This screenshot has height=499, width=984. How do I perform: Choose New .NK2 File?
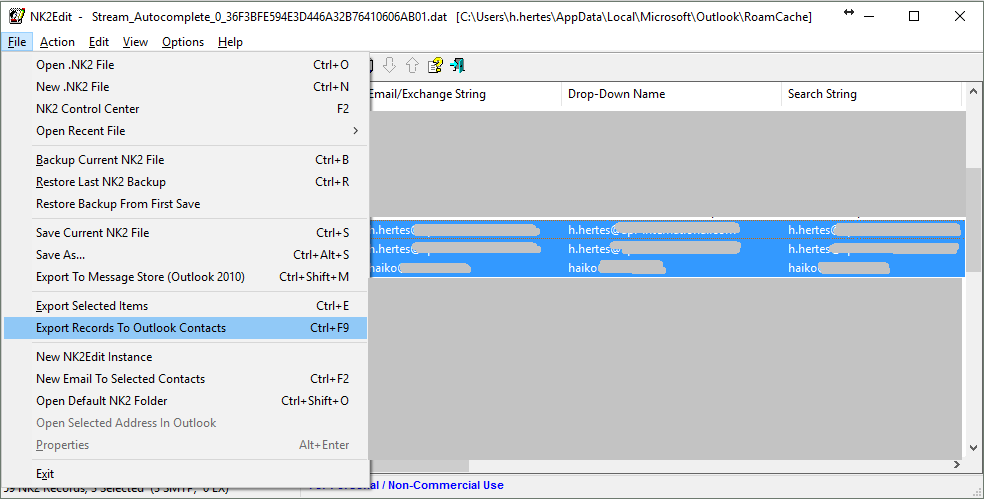[x=185, y=87]
